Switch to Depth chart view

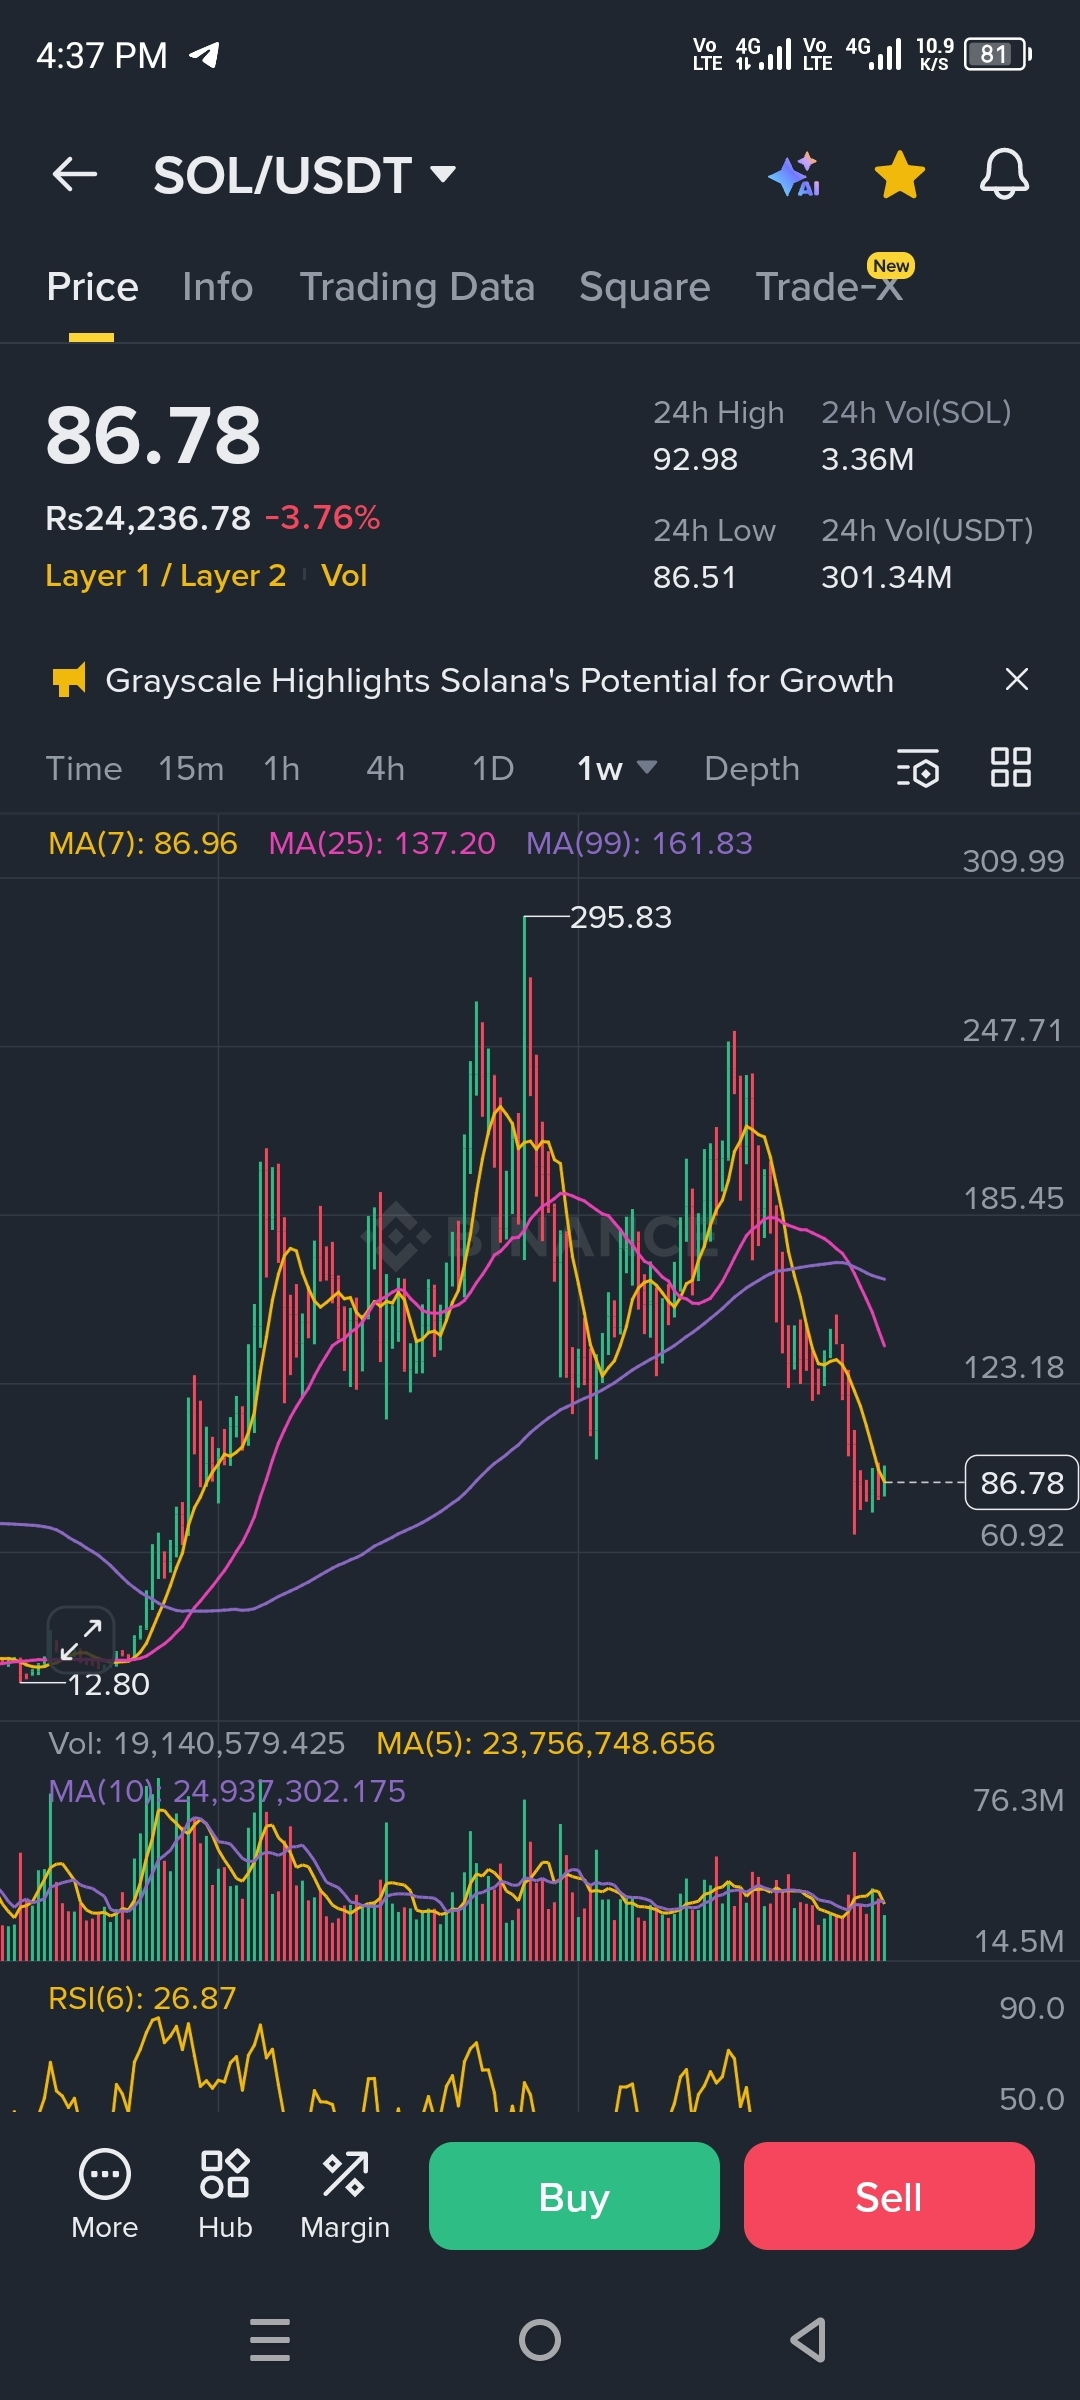pyautogui.click(x=752, y=769)
